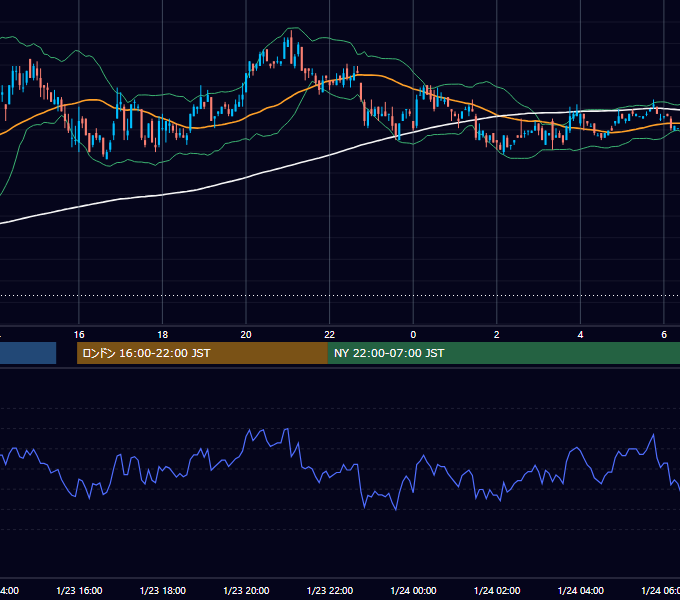Viewport: 680px width, 600px height.
Task: Click the 1/24 00:00 date label
Action: [413, 591]
